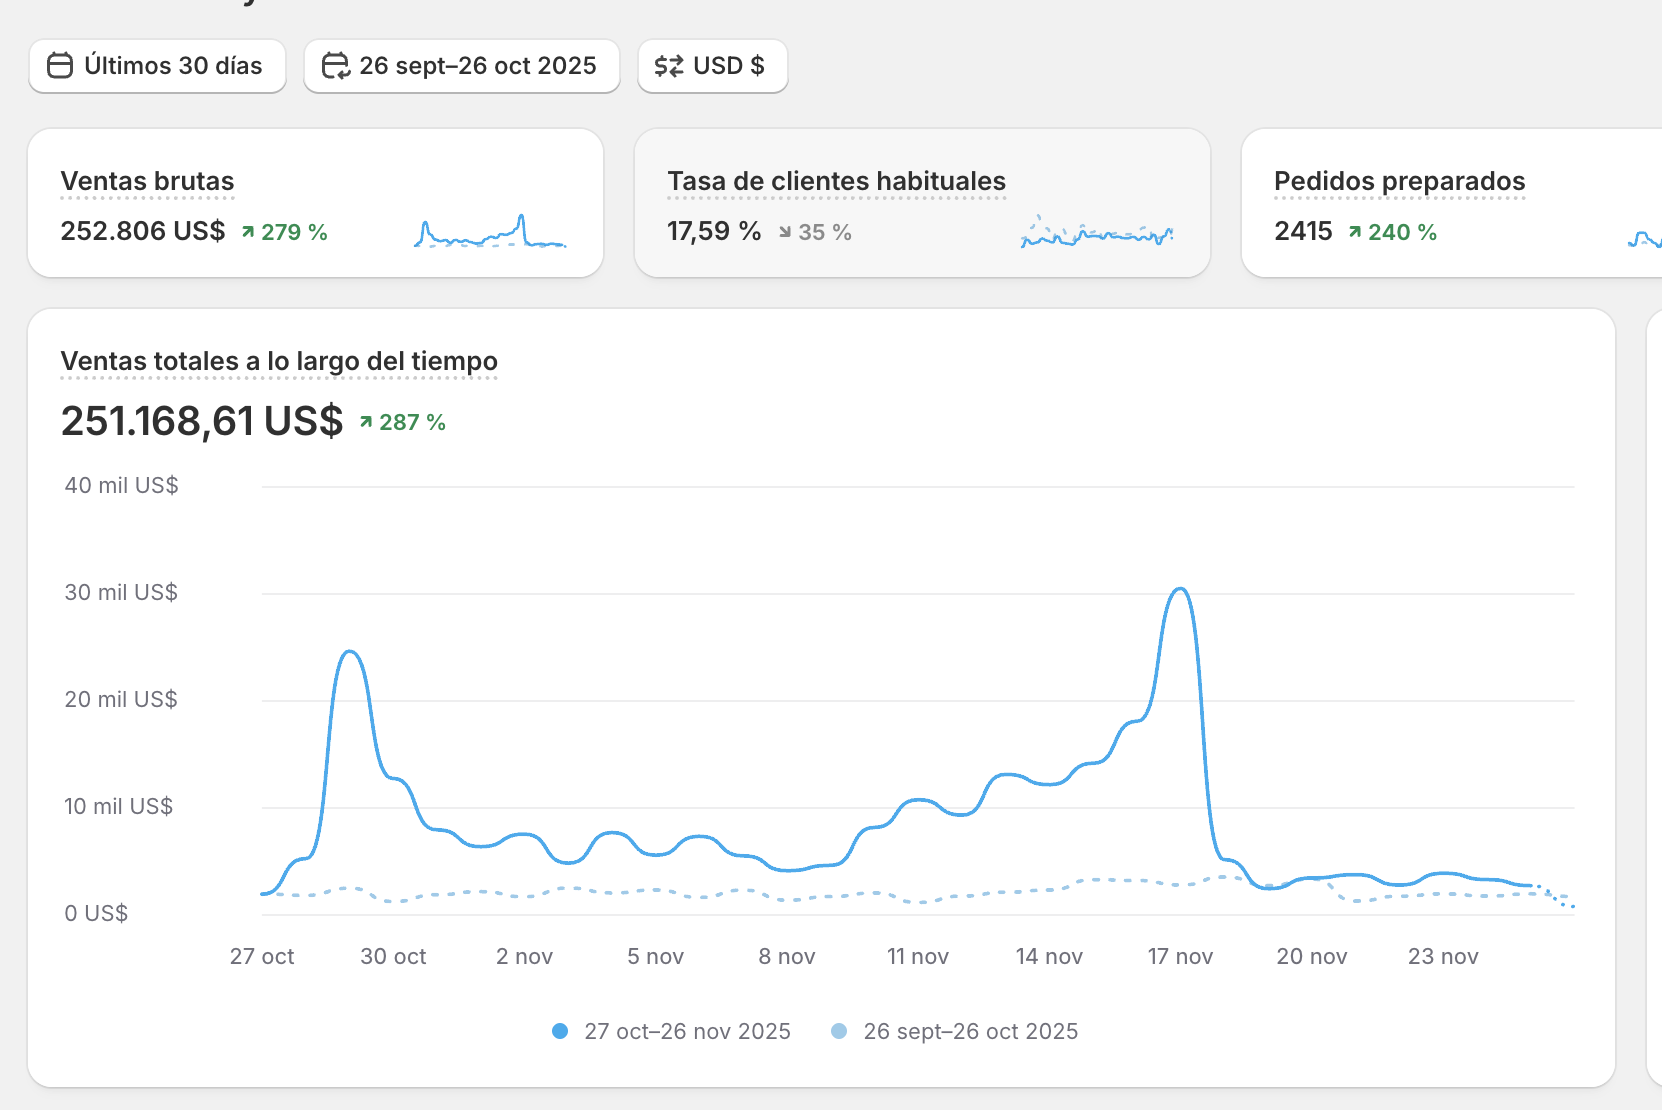Click the 27 oct x-axis label
1662x1110 pixels.
[262, 957]
